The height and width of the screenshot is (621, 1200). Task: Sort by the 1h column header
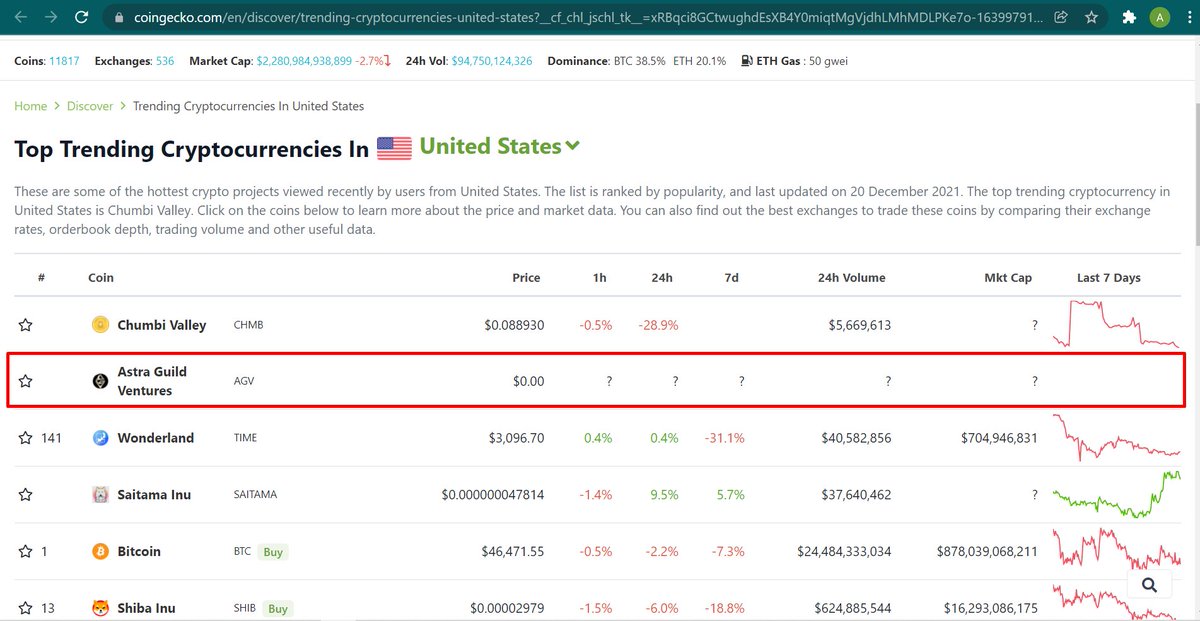(599, 278)
